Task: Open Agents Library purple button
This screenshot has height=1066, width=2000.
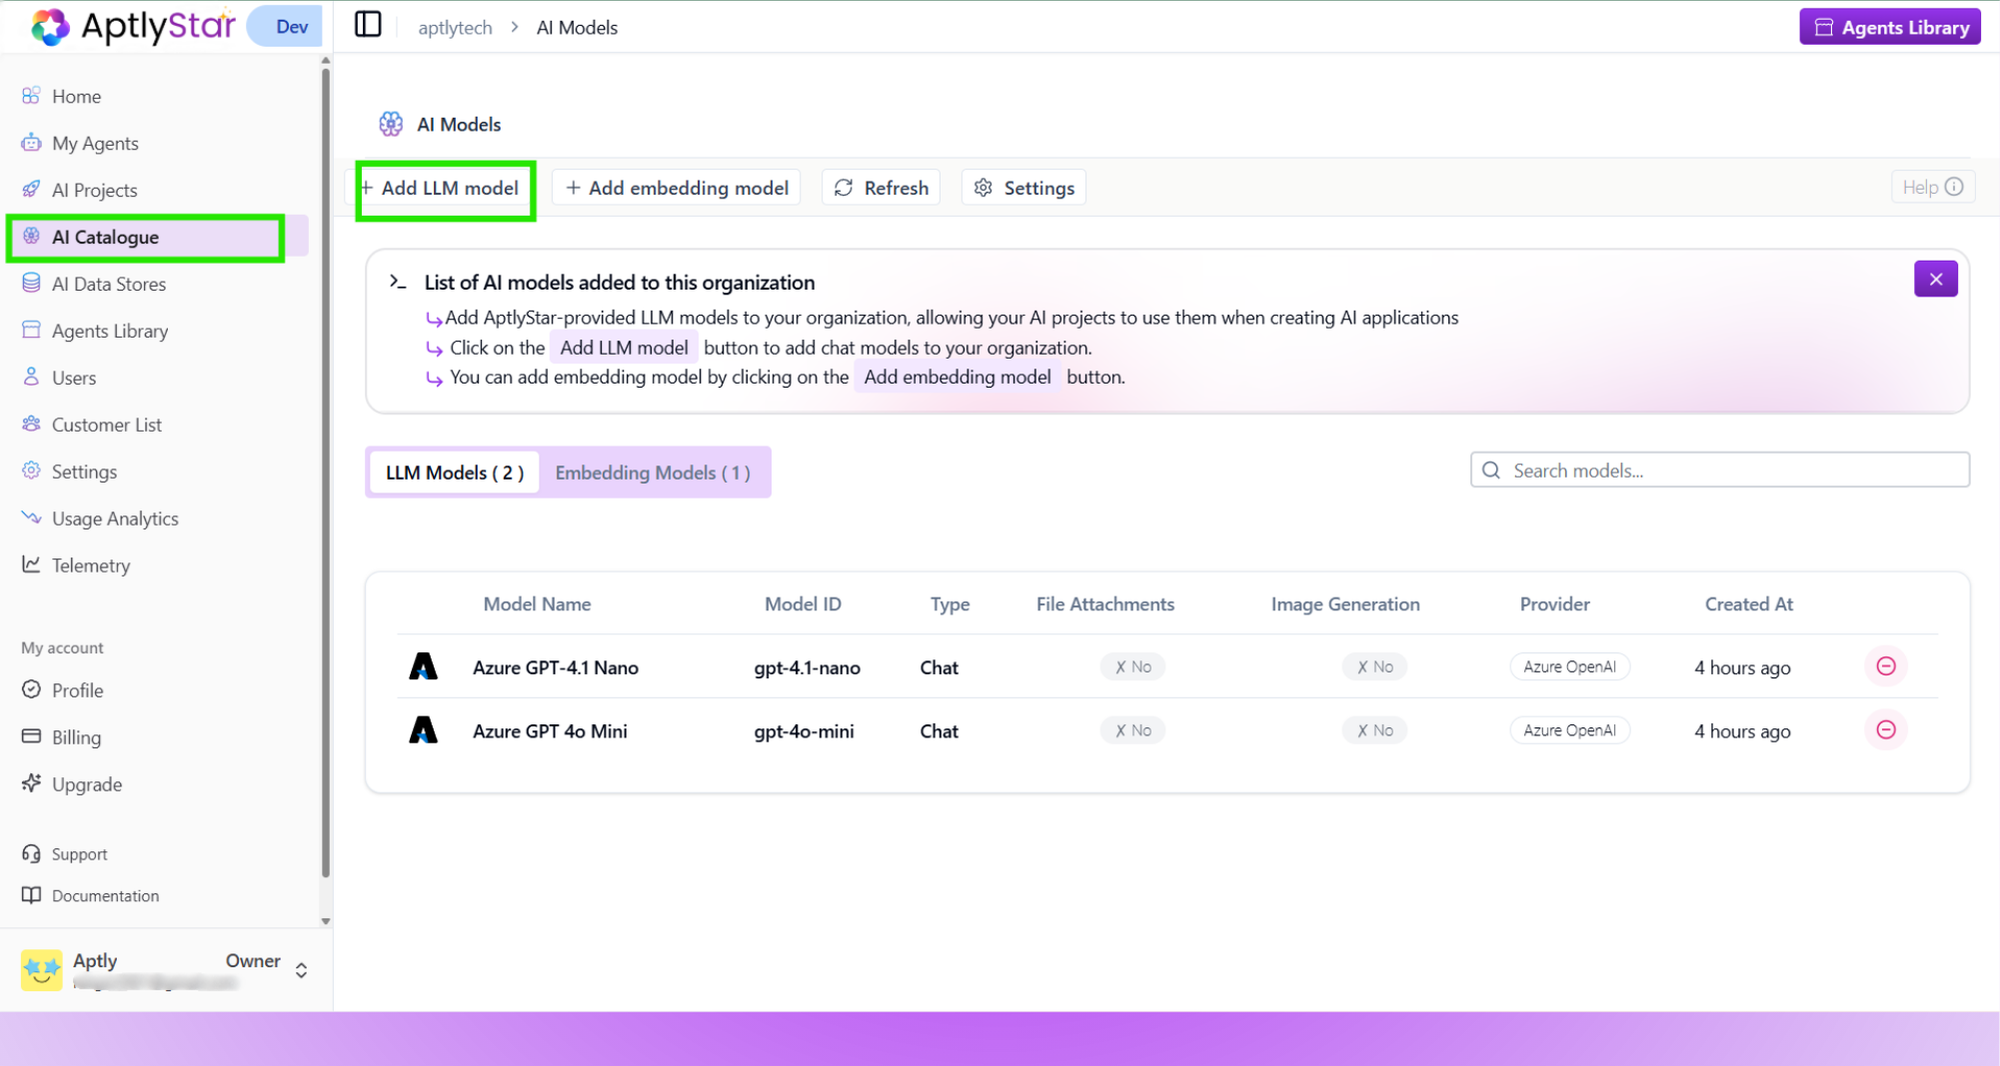Action: pyautogui.click(x=1890, y=27)
